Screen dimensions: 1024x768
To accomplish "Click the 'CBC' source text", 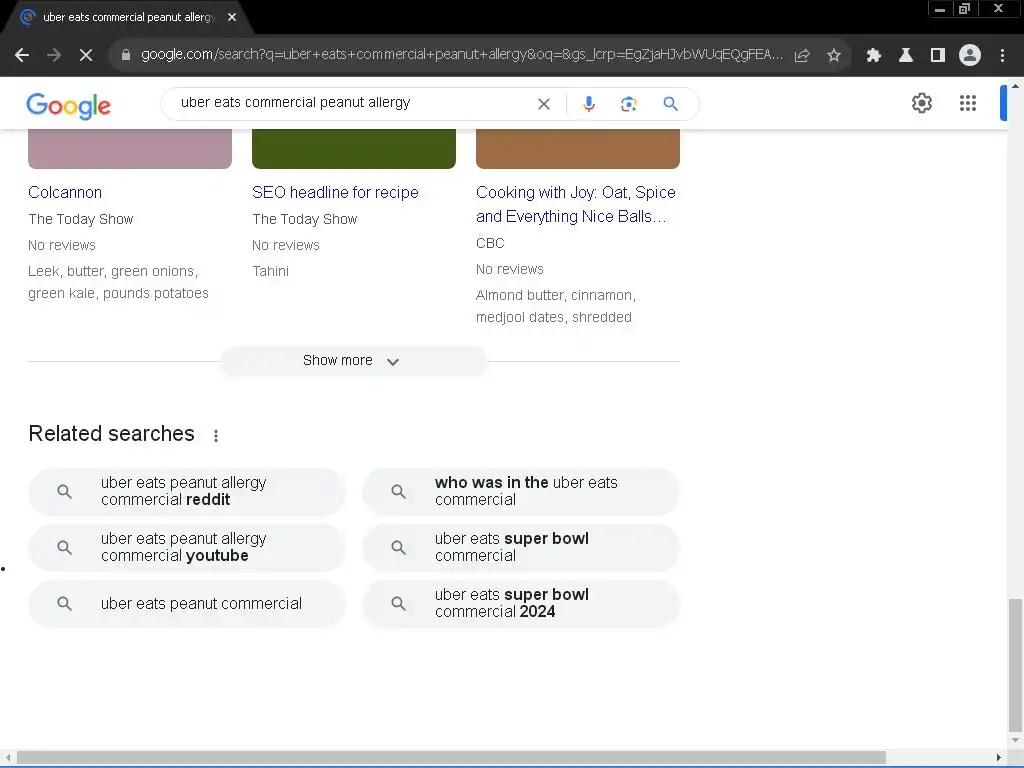I will click(490, 243).
